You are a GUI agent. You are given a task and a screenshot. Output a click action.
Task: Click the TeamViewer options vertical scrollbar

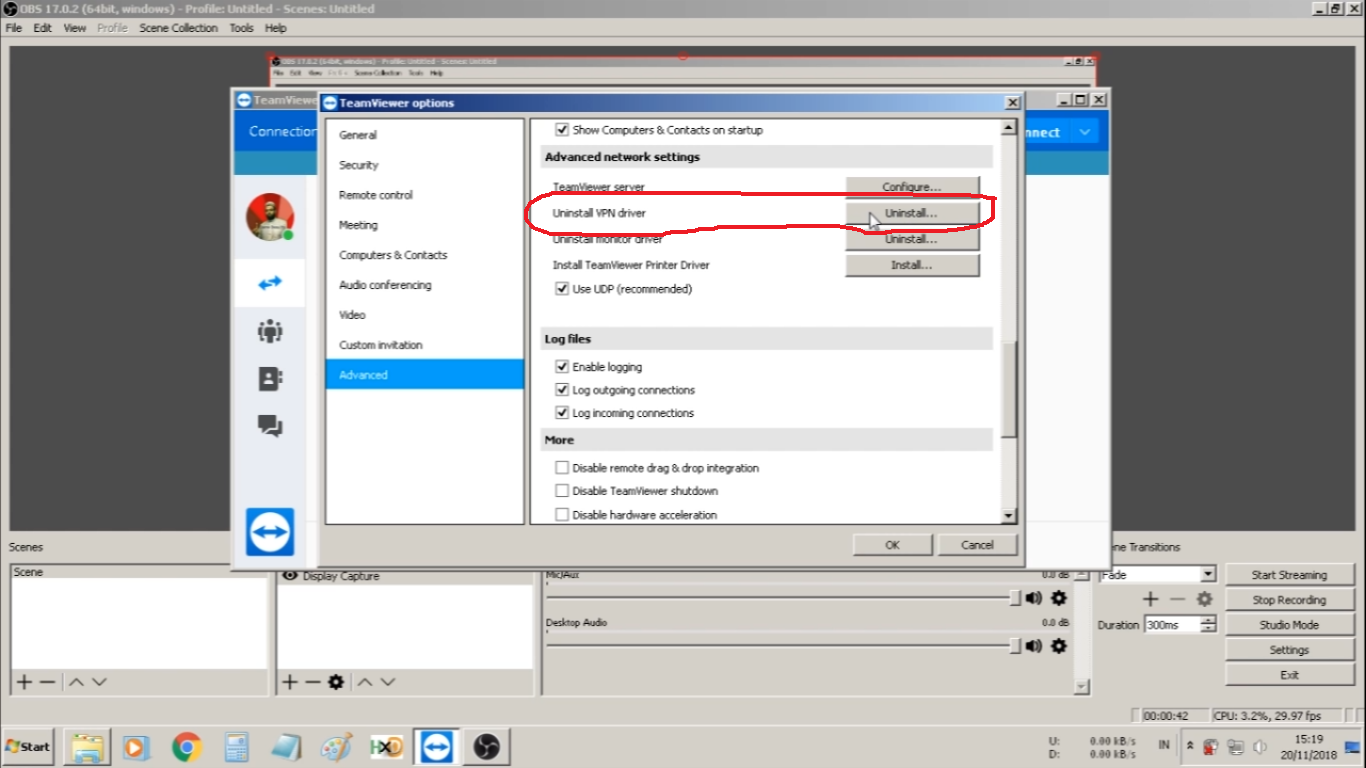tap(1009, 322)
